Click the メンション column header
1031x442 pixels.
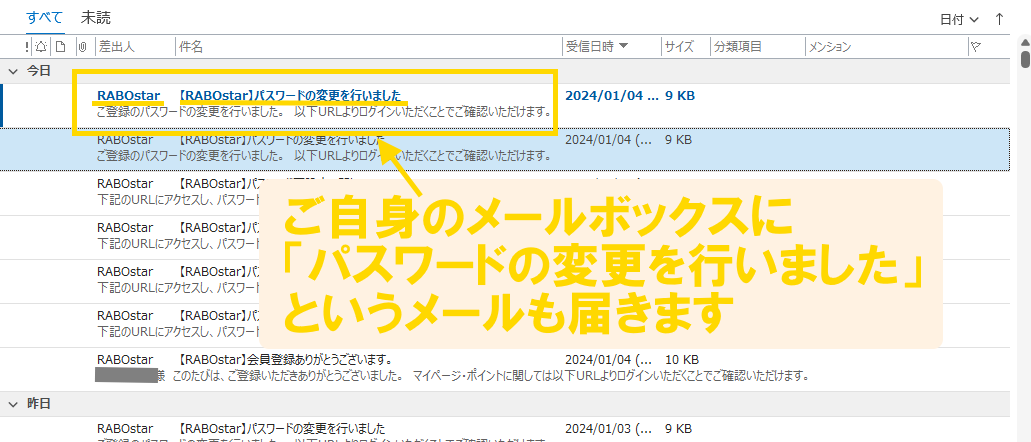[x=829, y=46]
